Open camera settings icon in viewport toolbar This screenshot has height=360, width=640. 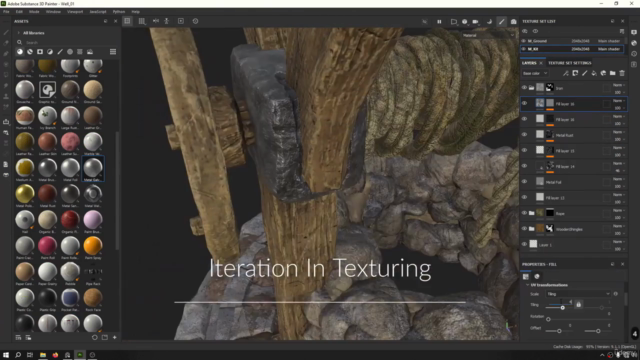click(x=476, y=22)
